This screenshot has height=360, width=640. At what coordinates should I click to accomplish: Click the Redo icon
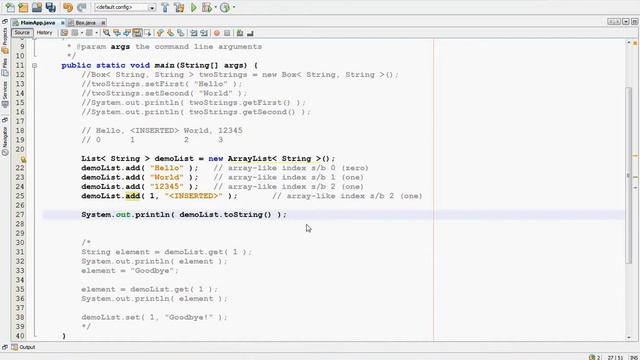pyautogui.click(x=82, y=7)
